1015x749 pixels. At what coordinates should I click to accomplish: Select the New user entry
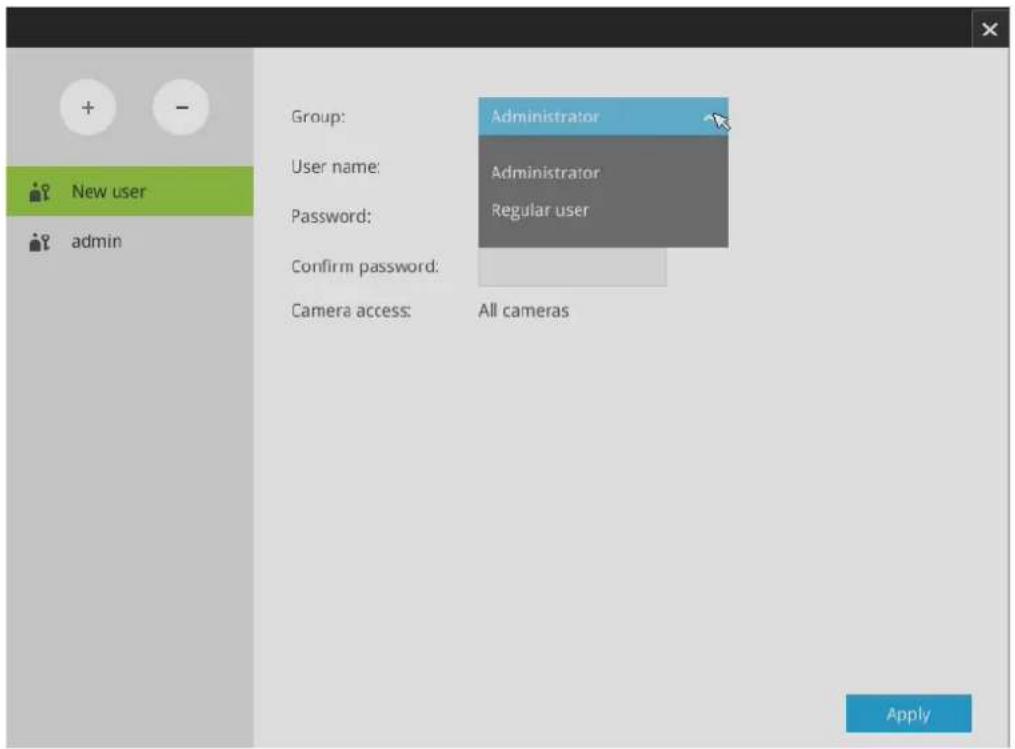[130, 192]
